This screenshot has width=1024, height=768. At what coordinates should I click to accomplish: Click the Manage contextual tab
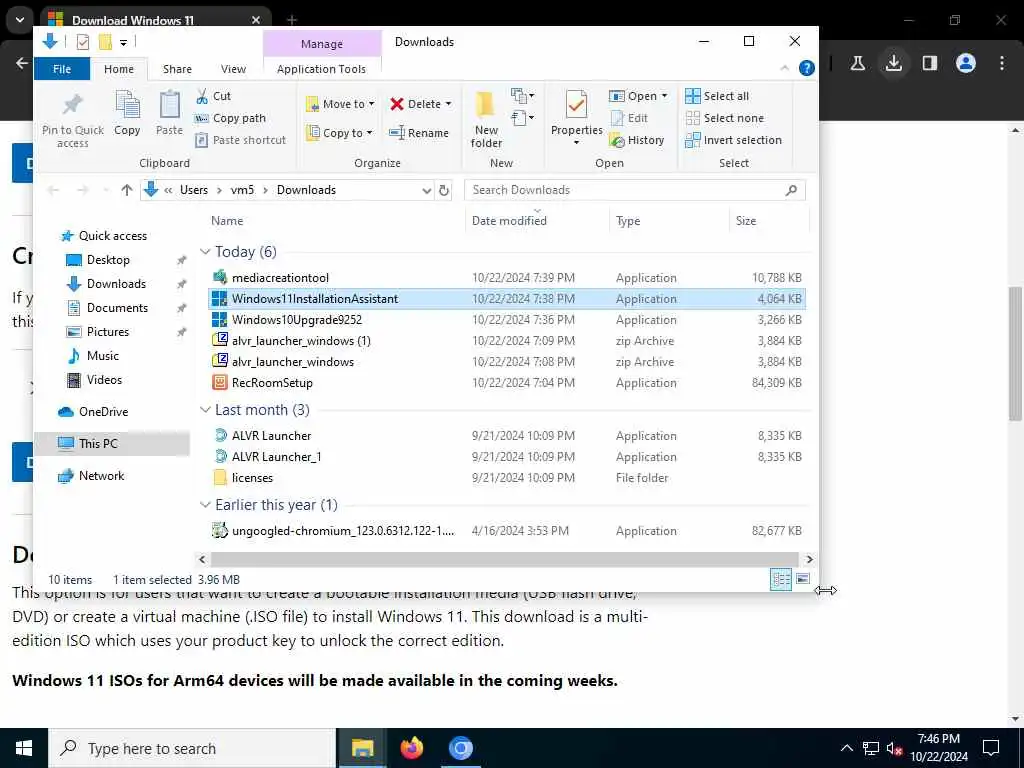pos(322,44)
